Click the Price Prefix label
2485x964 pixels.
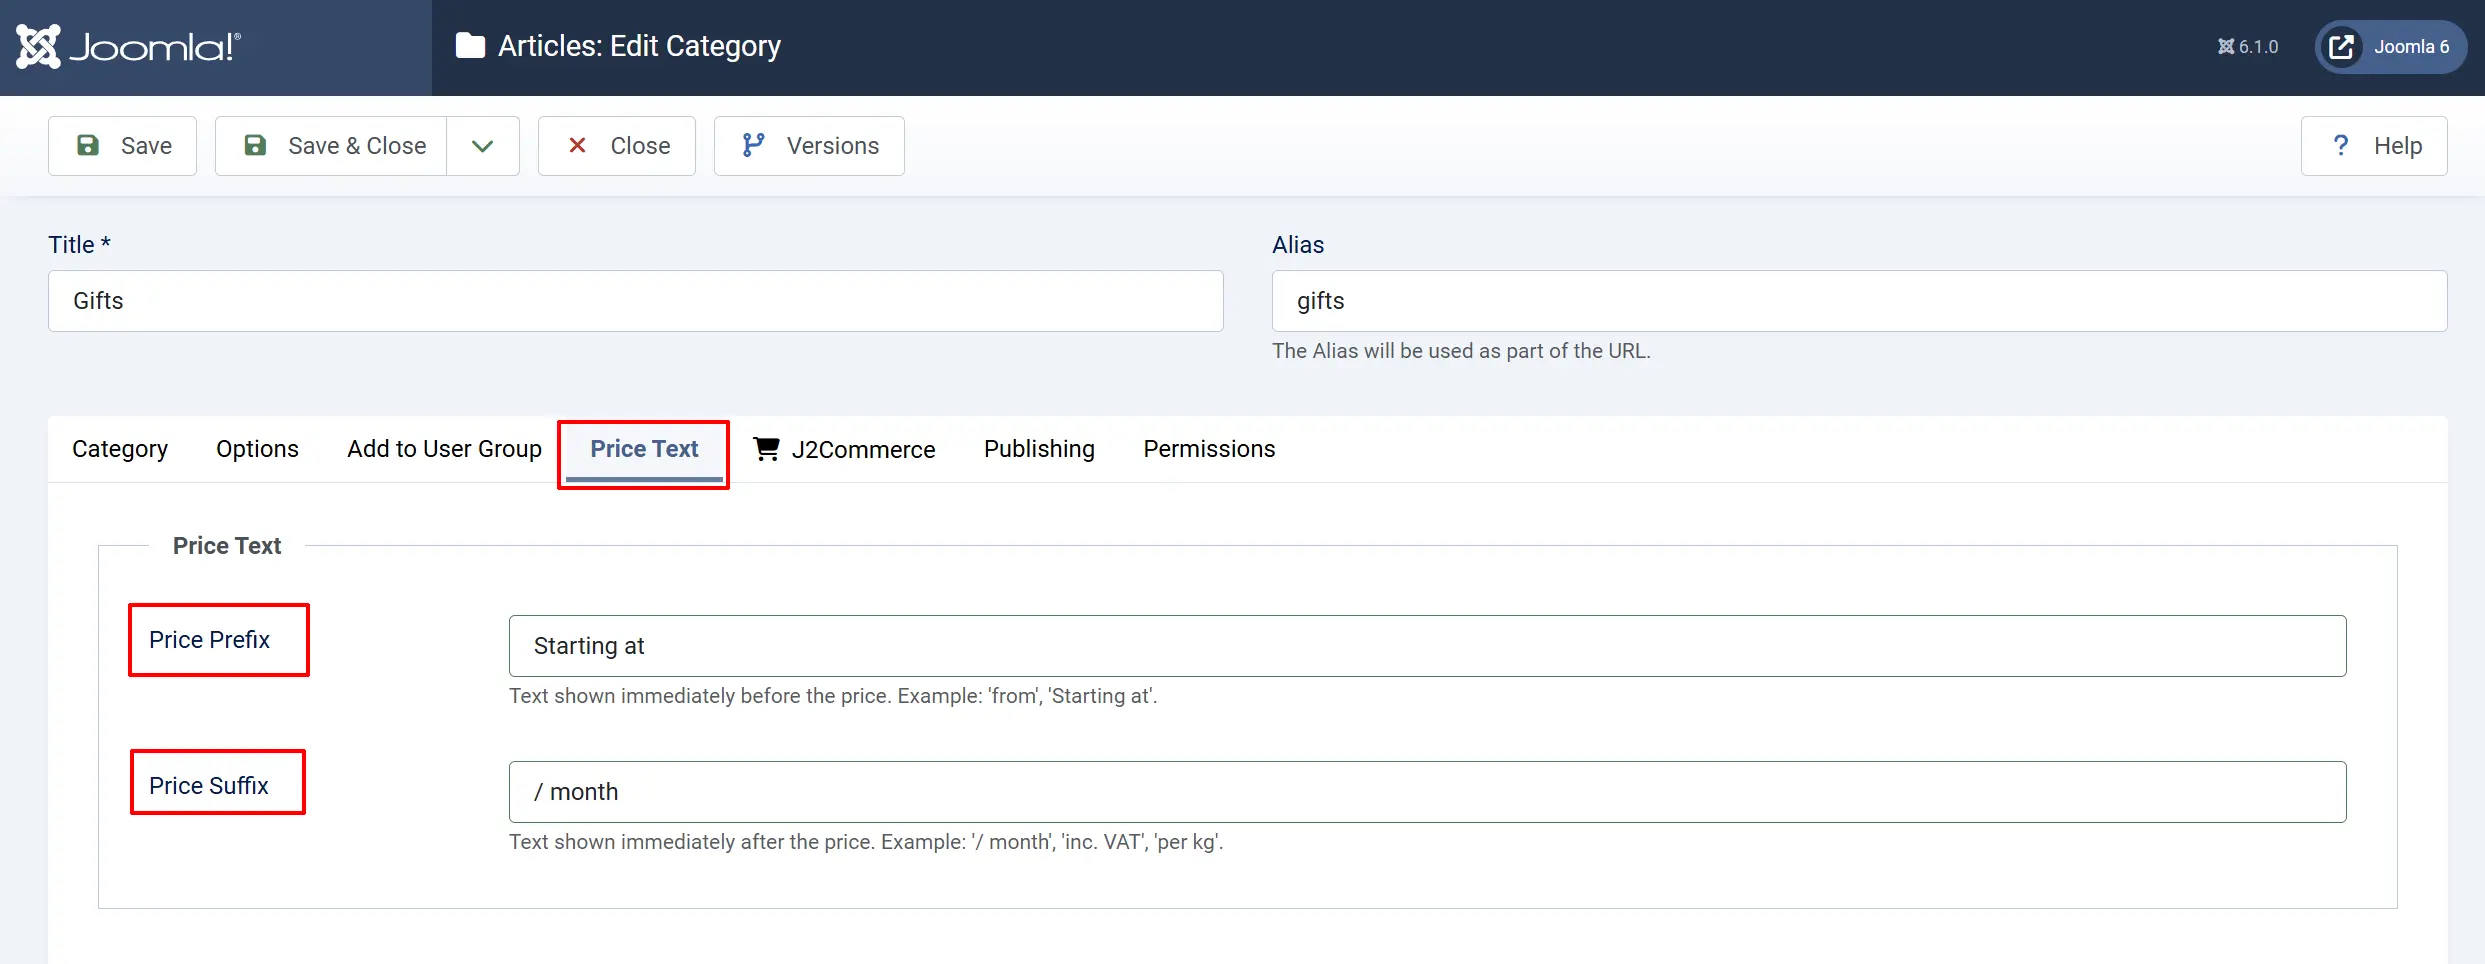coord(209,640)
